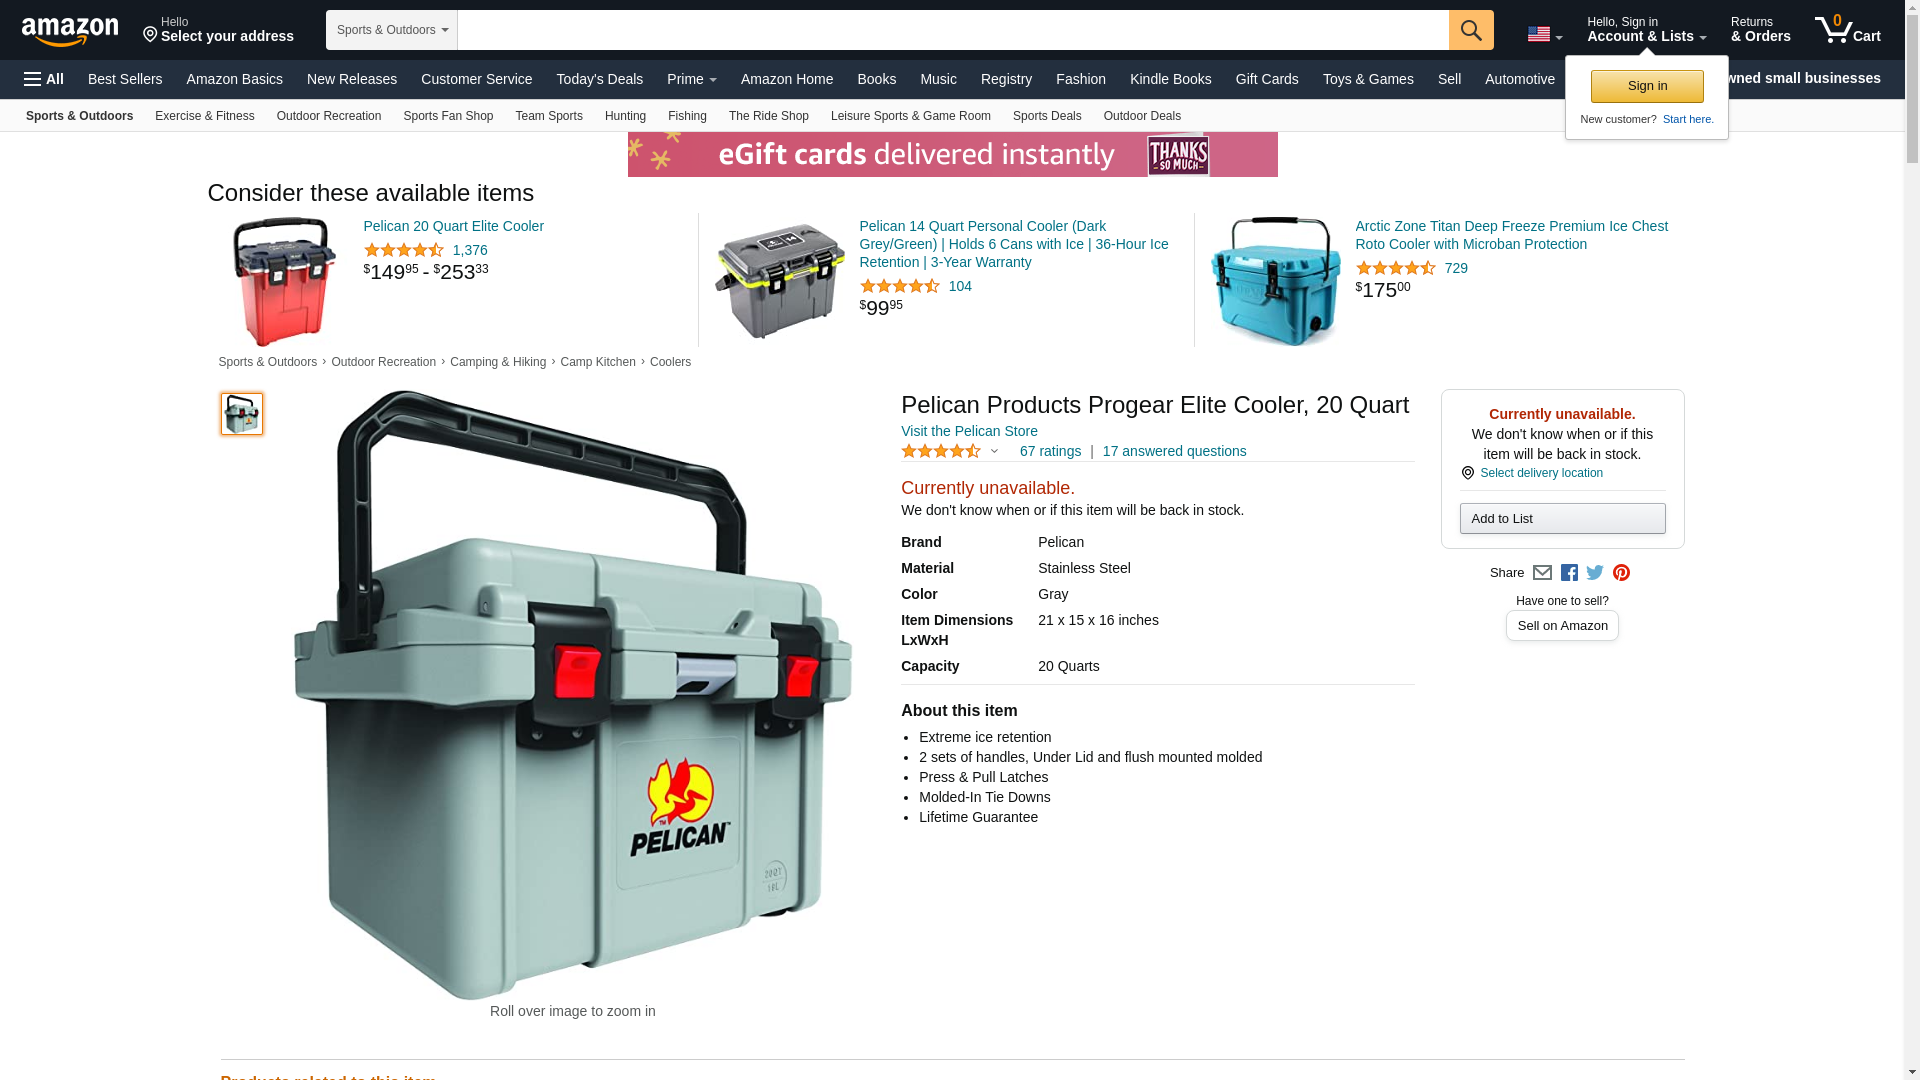Expand the Prime navigation dropdown

(692, 79)
